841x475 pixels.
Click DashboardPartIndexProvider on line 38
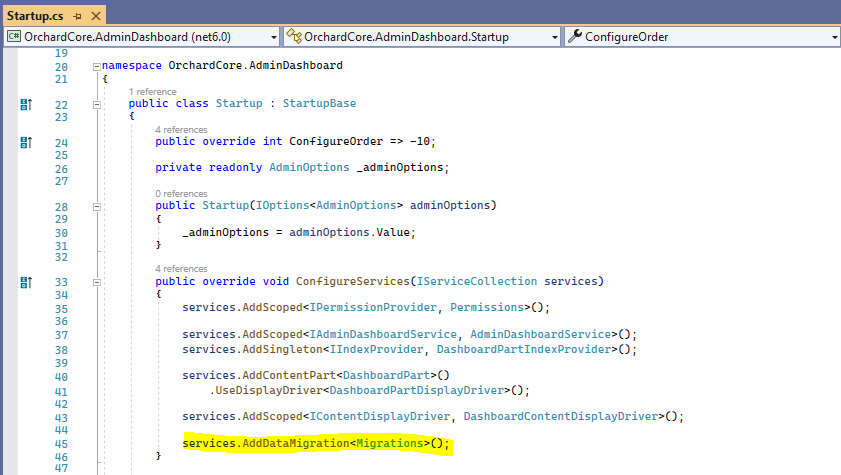(524, 350)
